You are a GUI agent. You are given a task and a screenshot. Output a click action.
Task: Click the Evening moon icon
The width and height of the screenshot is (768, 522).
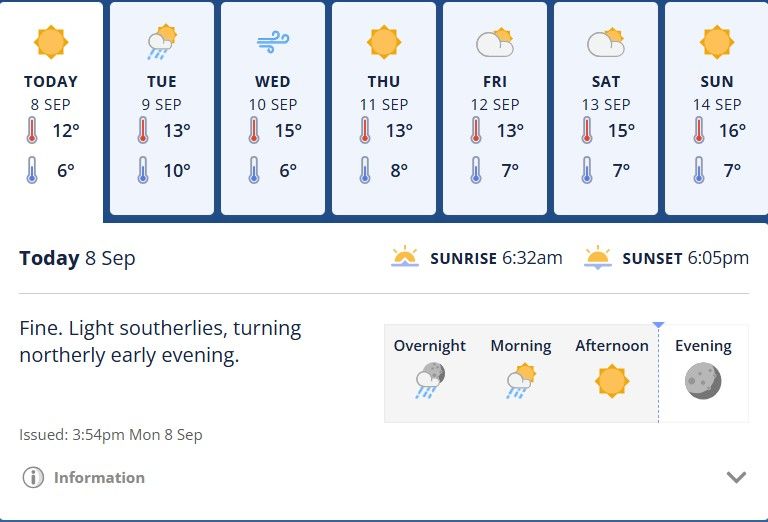[x=703, y=381]
